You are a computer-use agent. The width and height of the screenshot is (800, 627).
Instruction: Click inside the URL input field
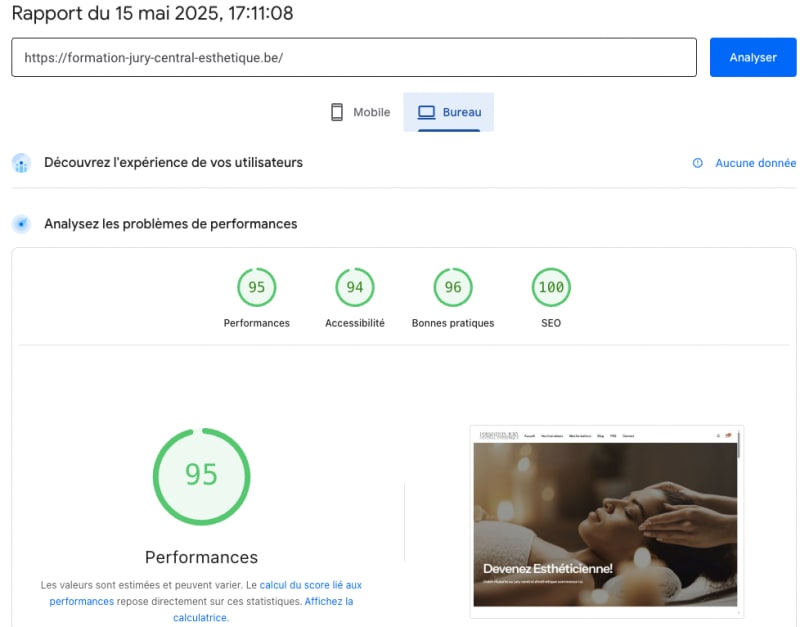point(350,57)
